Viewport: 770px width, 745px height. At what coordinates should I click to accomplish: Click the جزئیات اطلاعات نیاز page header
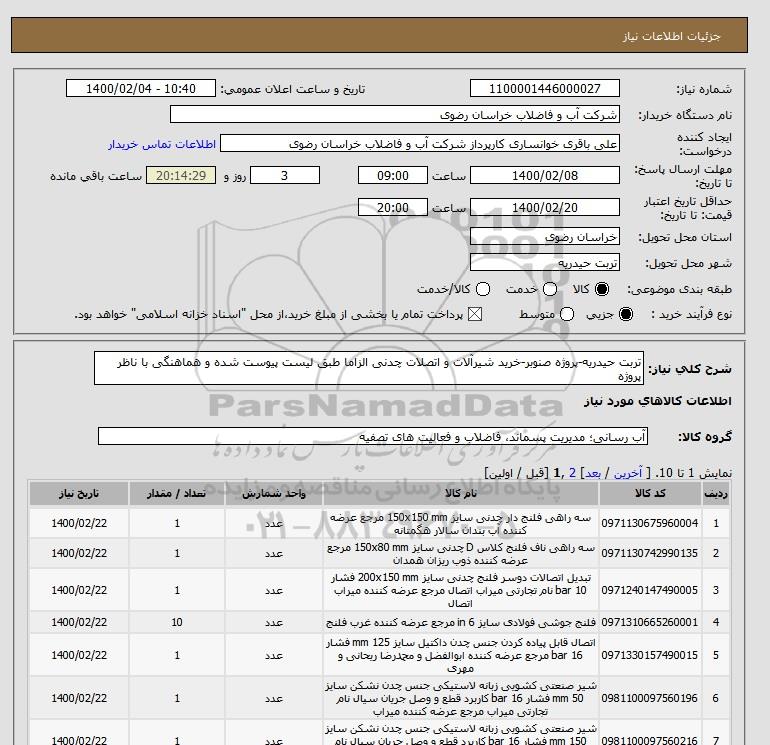click(x=671, y=36)
